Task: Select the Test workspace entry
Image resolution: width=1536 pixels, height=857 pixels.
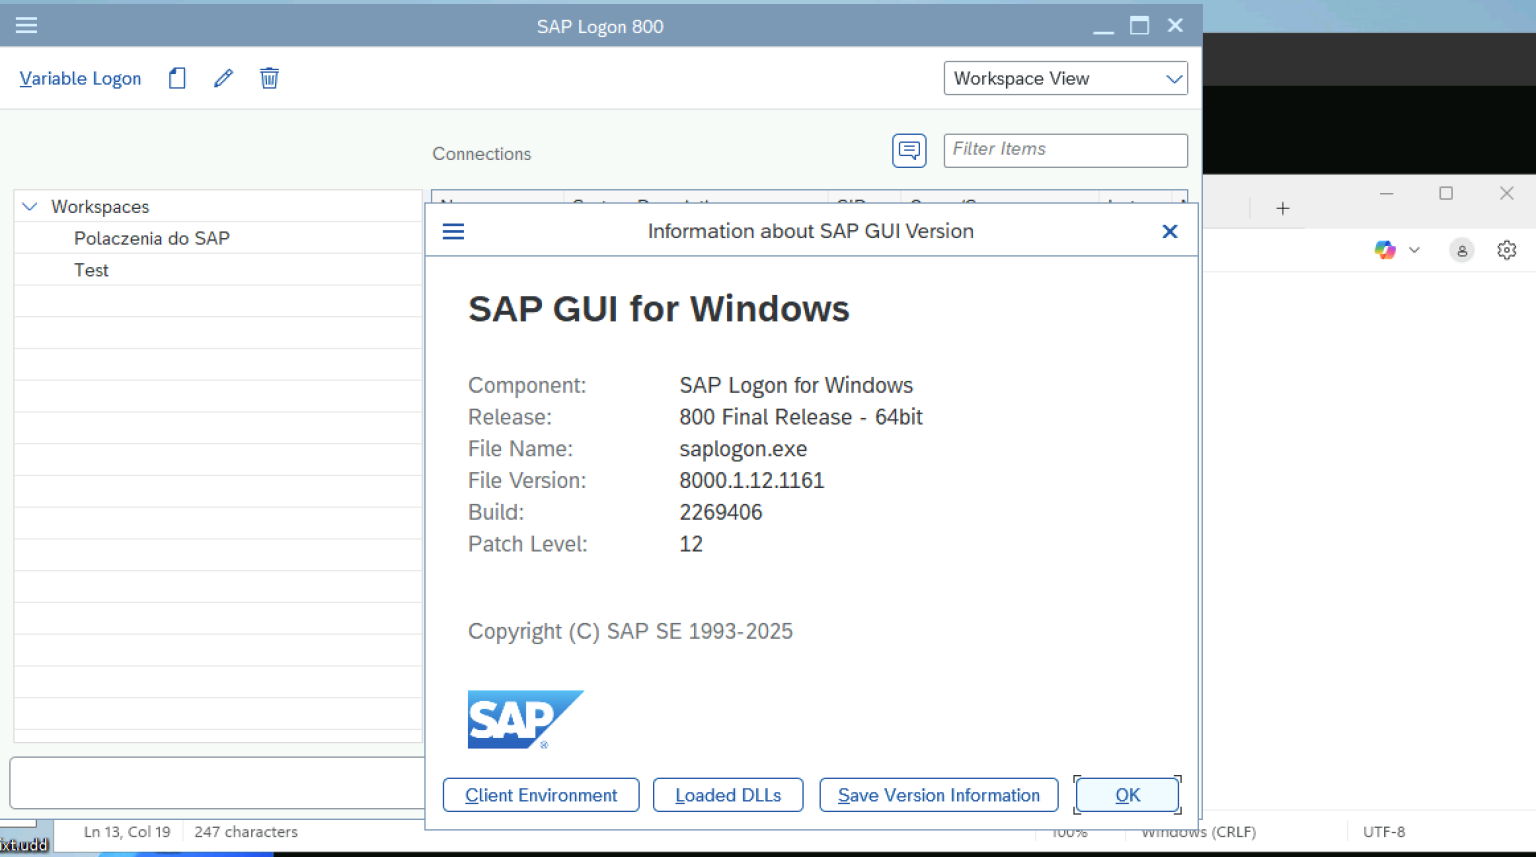Action: pyautogui.click(x=91, y=269)
